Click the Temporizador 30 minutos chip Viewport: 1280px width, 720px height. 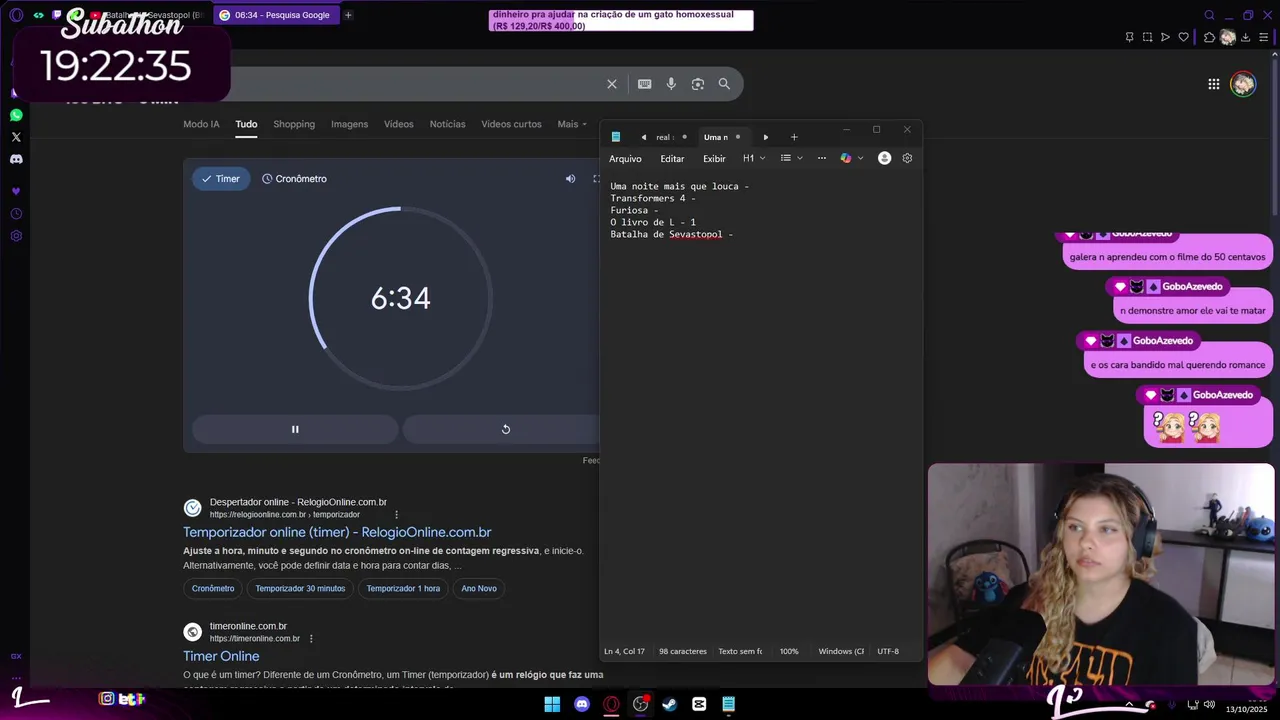click(300, 588)
